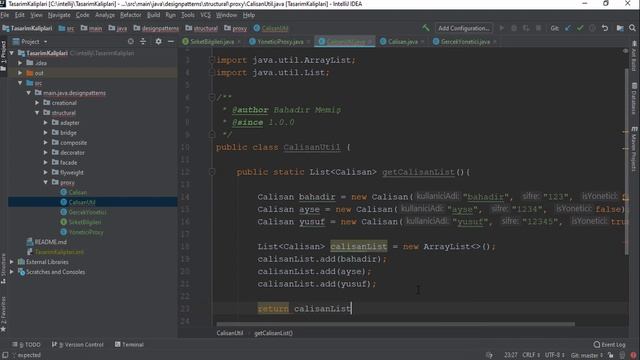
Task: Click the designpatterns breadcrumb in navigation bar
Action: [x=156, y=28]
